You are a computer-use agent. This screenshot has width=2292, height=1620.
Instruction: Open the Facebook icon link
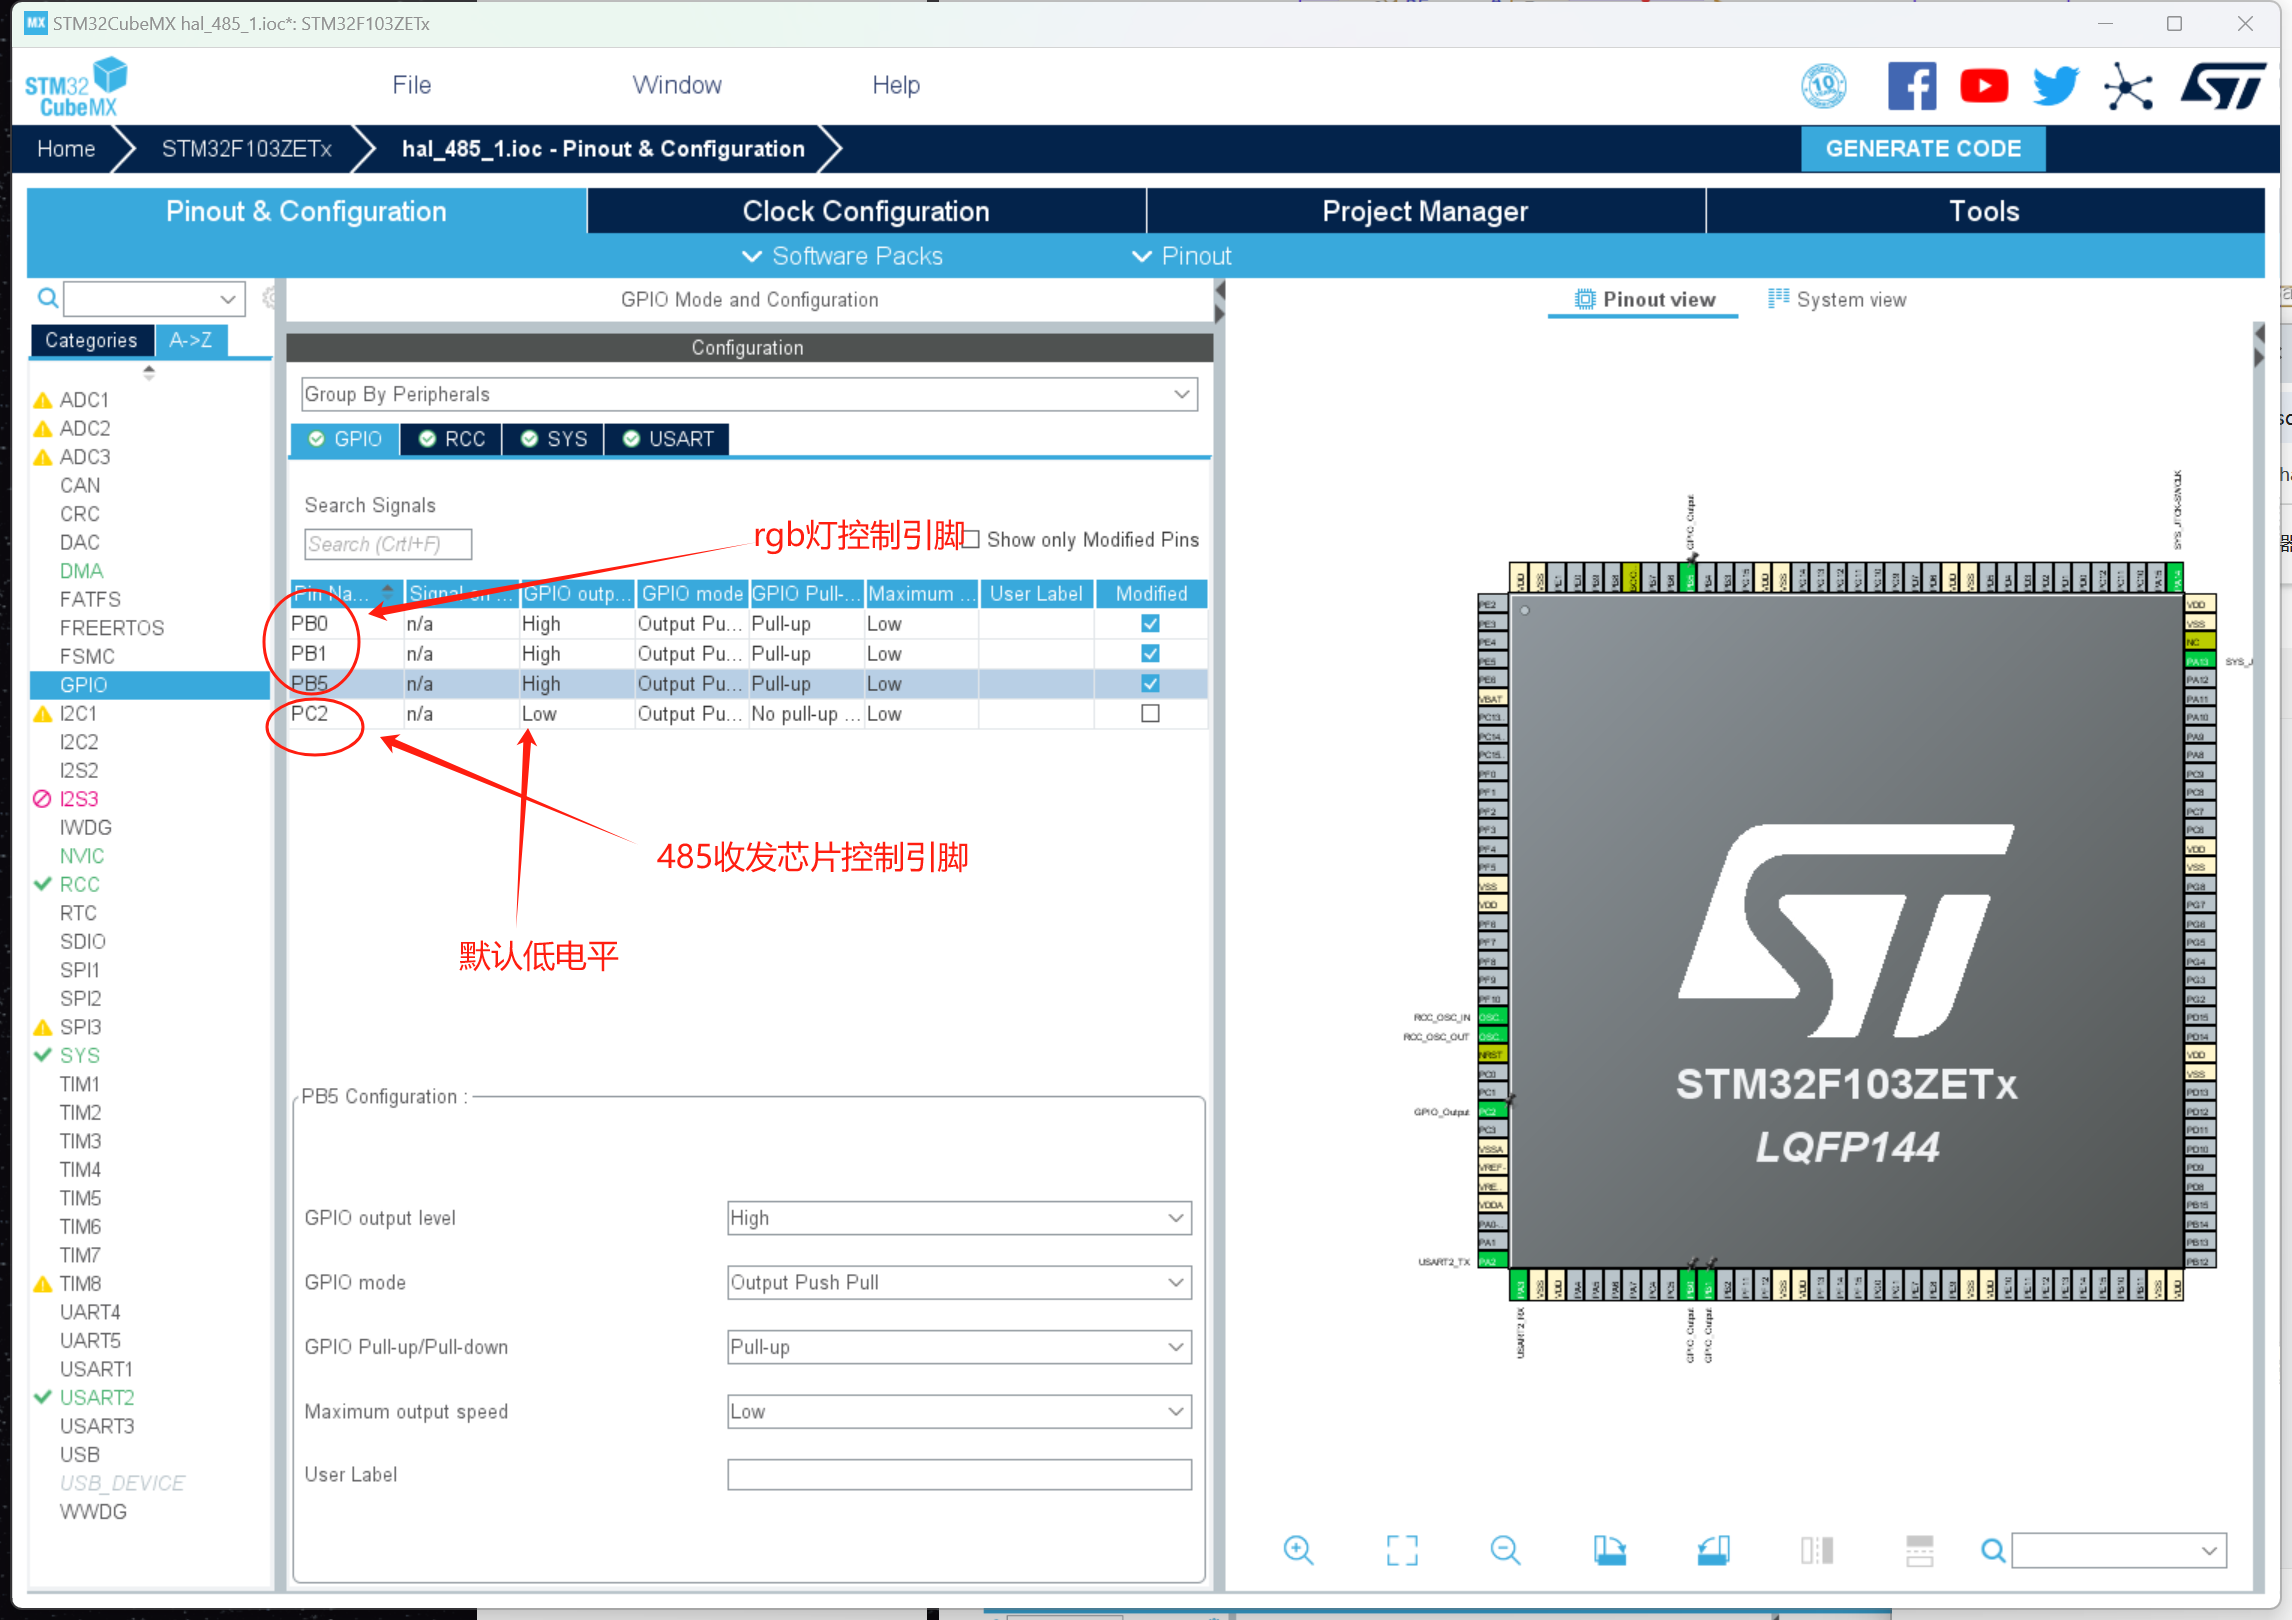tap(1911, 86)
